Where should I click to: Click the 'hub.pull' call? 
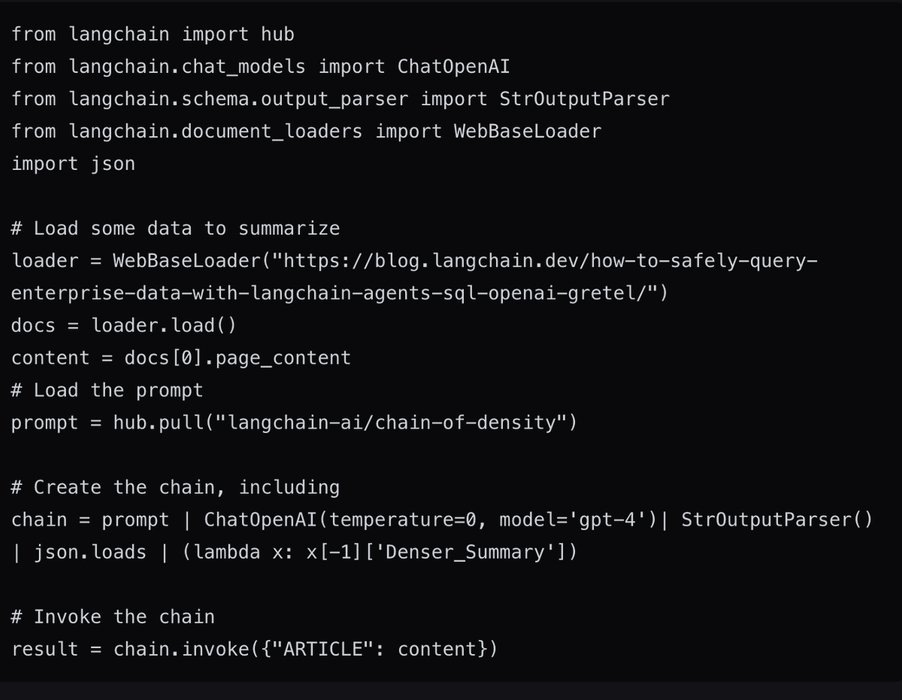pos(163,423)
